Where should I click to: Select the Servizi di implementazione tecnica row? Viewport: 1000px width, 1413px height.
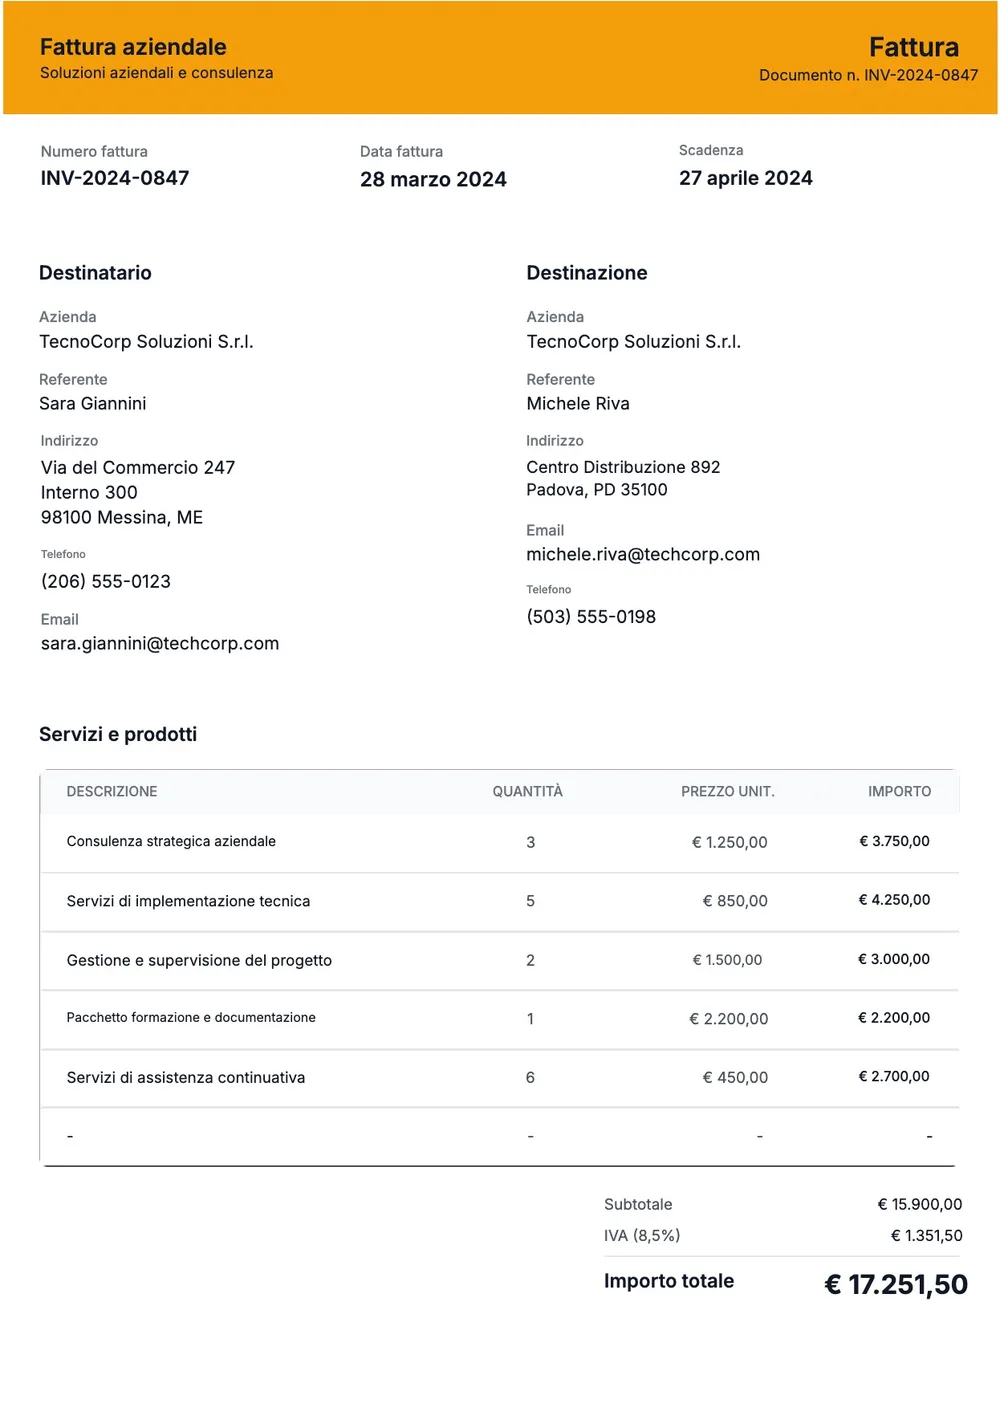pyautogui.click(x=500, y=902)
